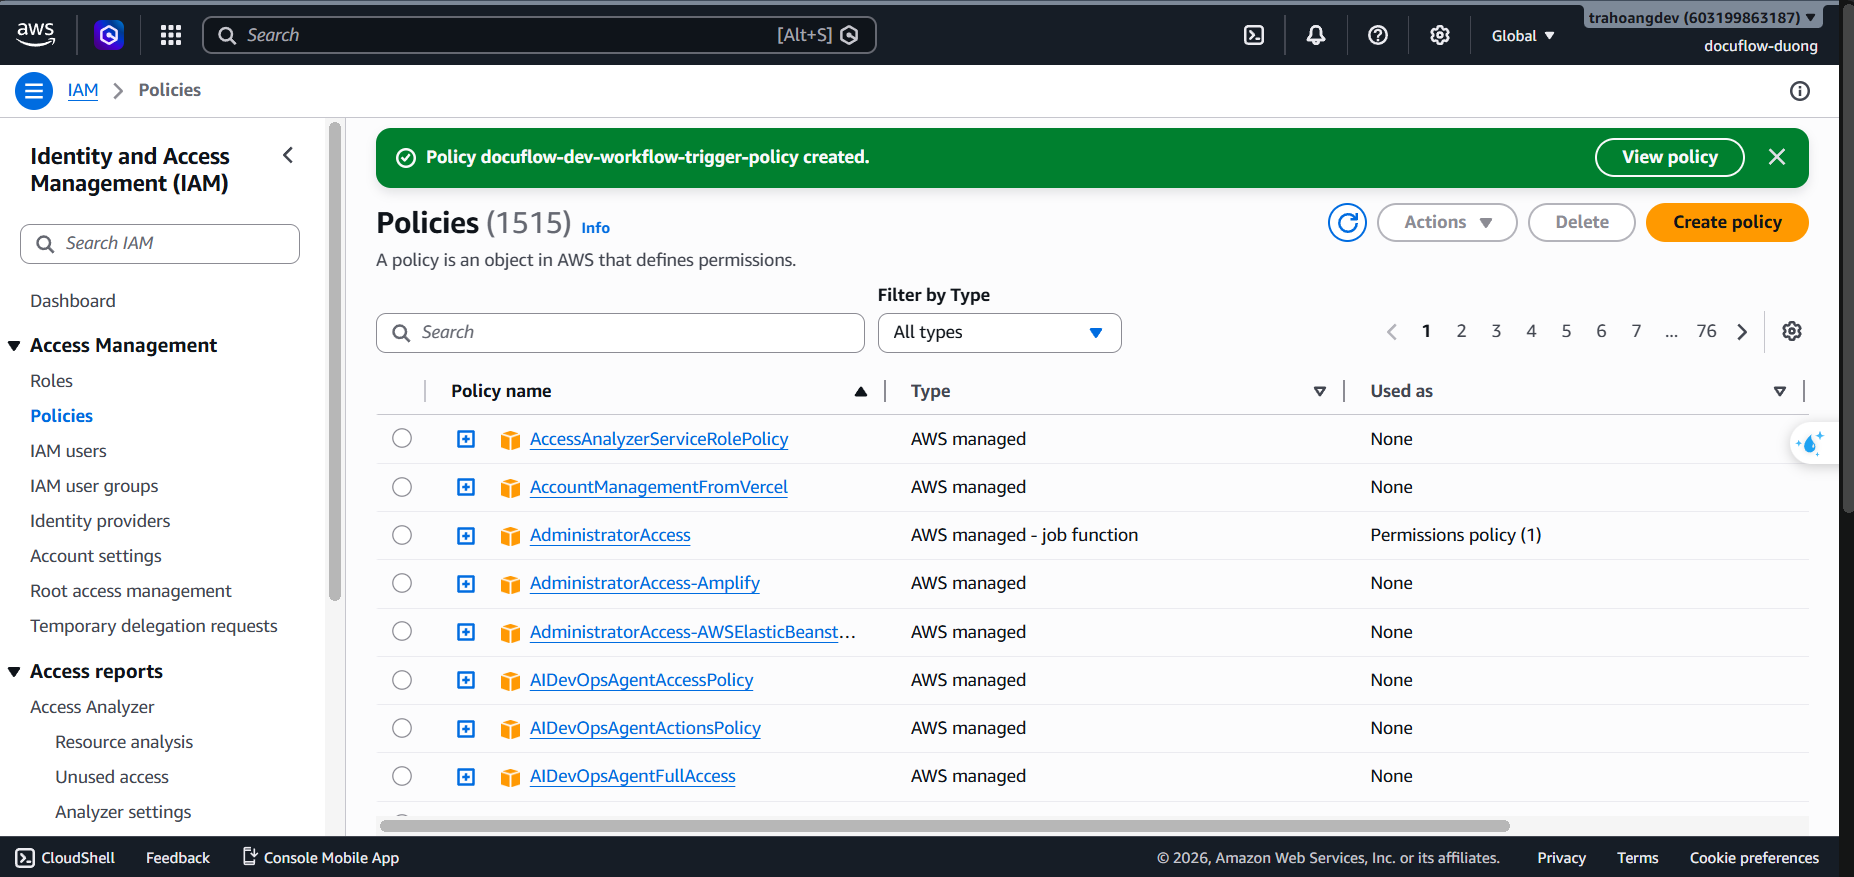
Task: Click the Create policy button
Action: [1727, 222]
